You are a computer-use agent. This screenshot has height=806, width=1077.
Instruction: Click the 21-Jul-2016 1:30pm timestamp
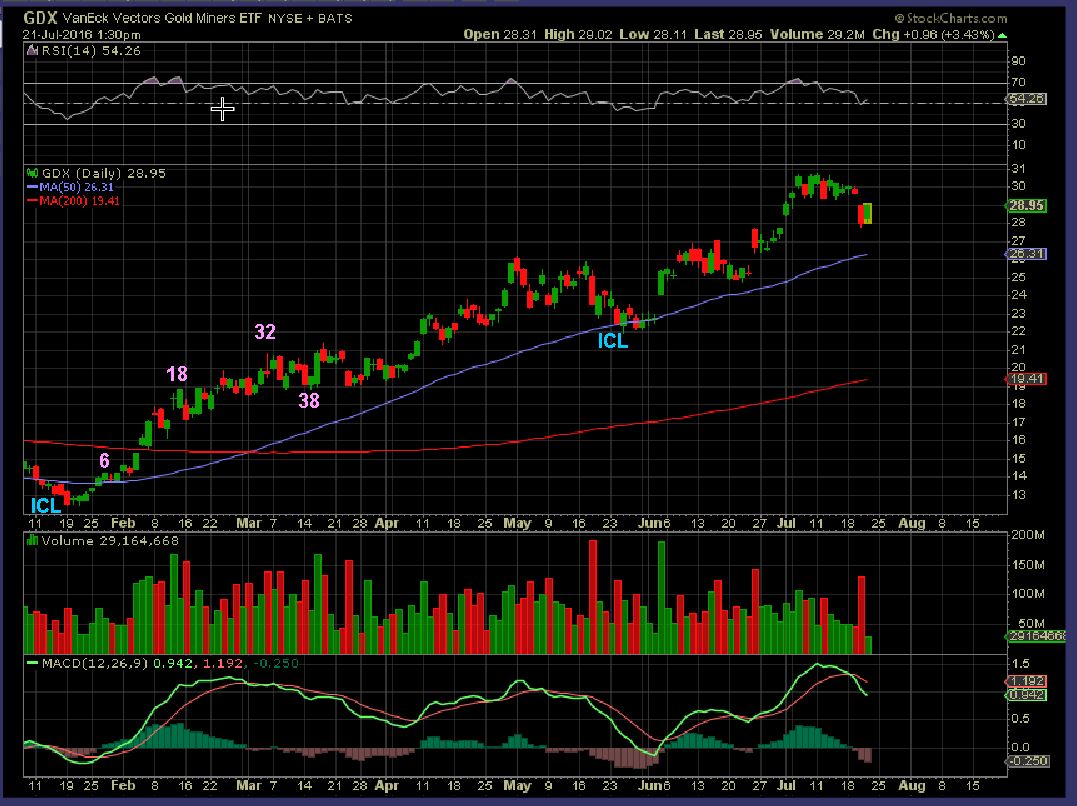tap(82, 34)
